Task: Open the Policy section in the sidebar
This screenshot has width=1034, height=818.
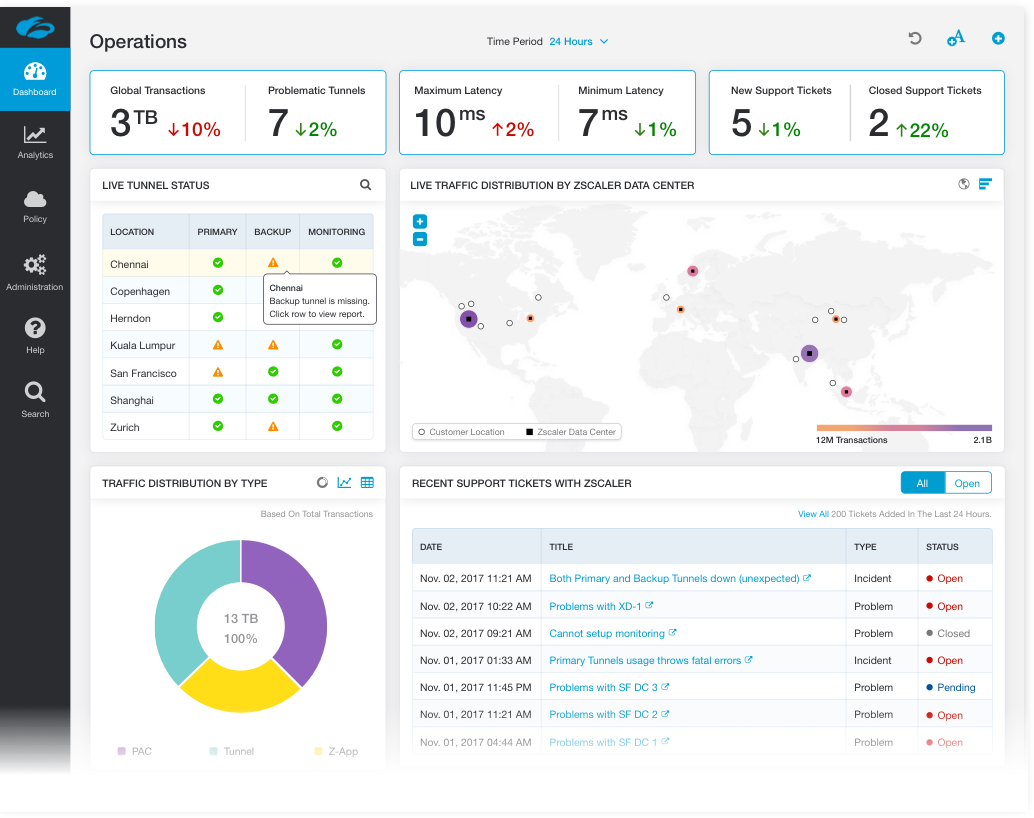Action: point(35,206)
